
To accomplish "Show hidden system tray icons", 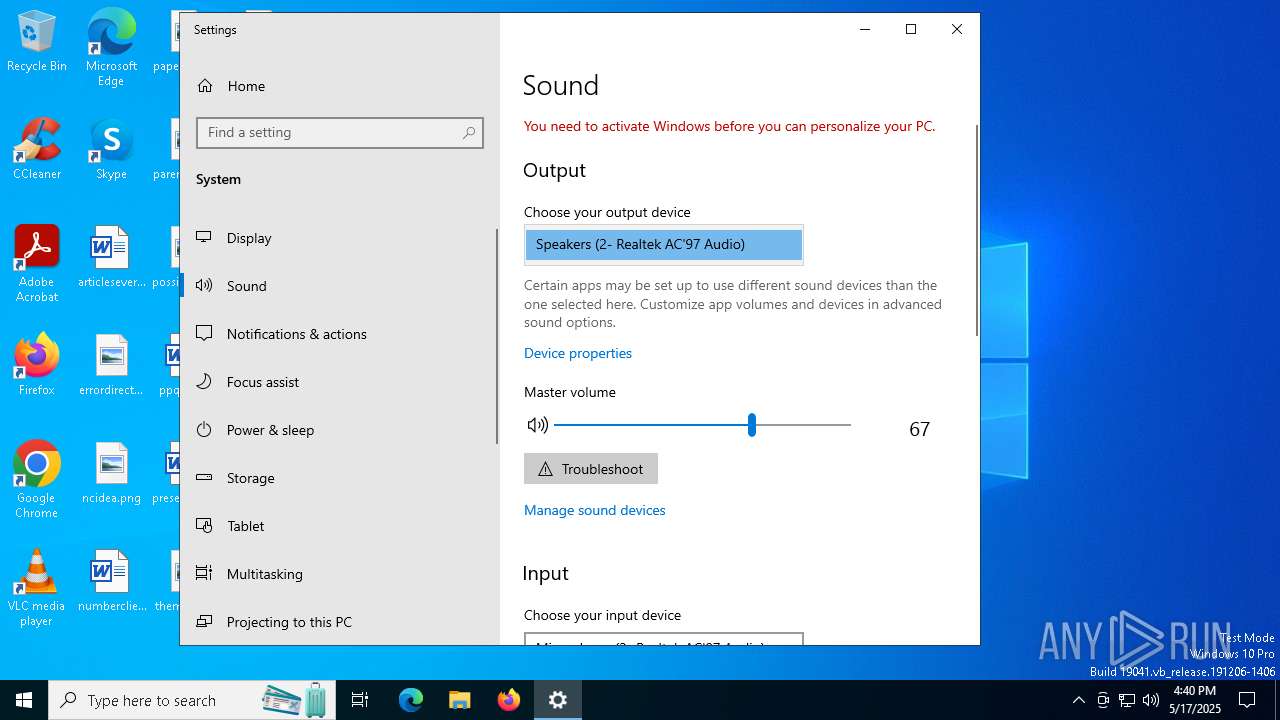I will pos(1078,700).
